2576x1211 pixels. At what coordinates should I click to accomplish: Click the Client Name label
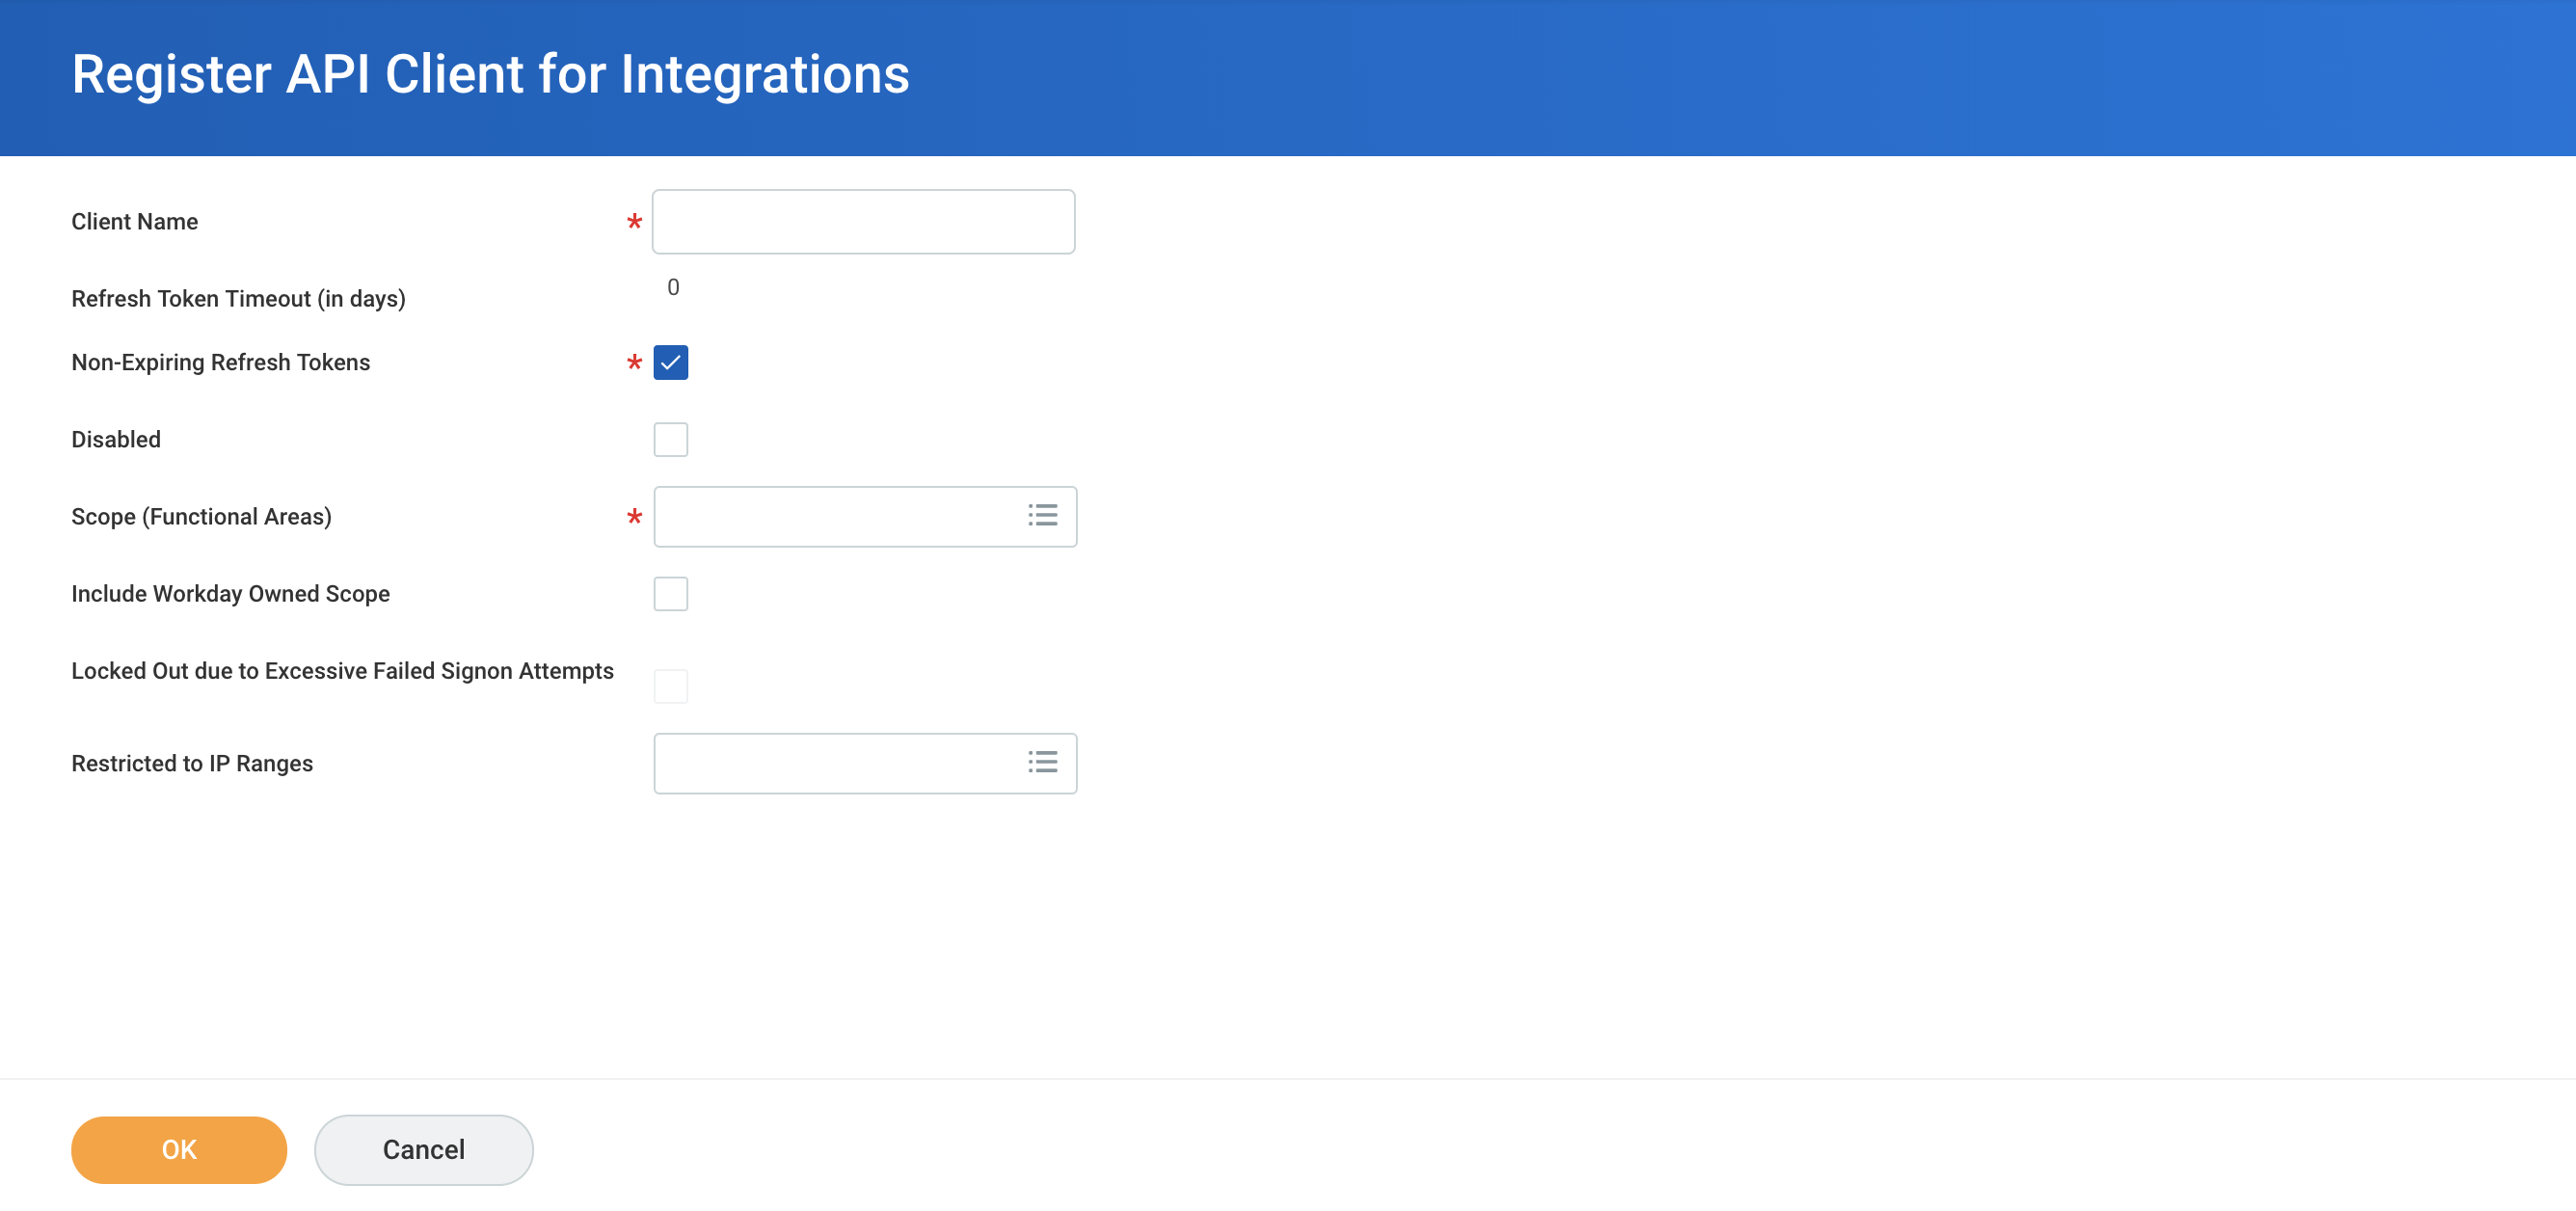tap(134, 222)
